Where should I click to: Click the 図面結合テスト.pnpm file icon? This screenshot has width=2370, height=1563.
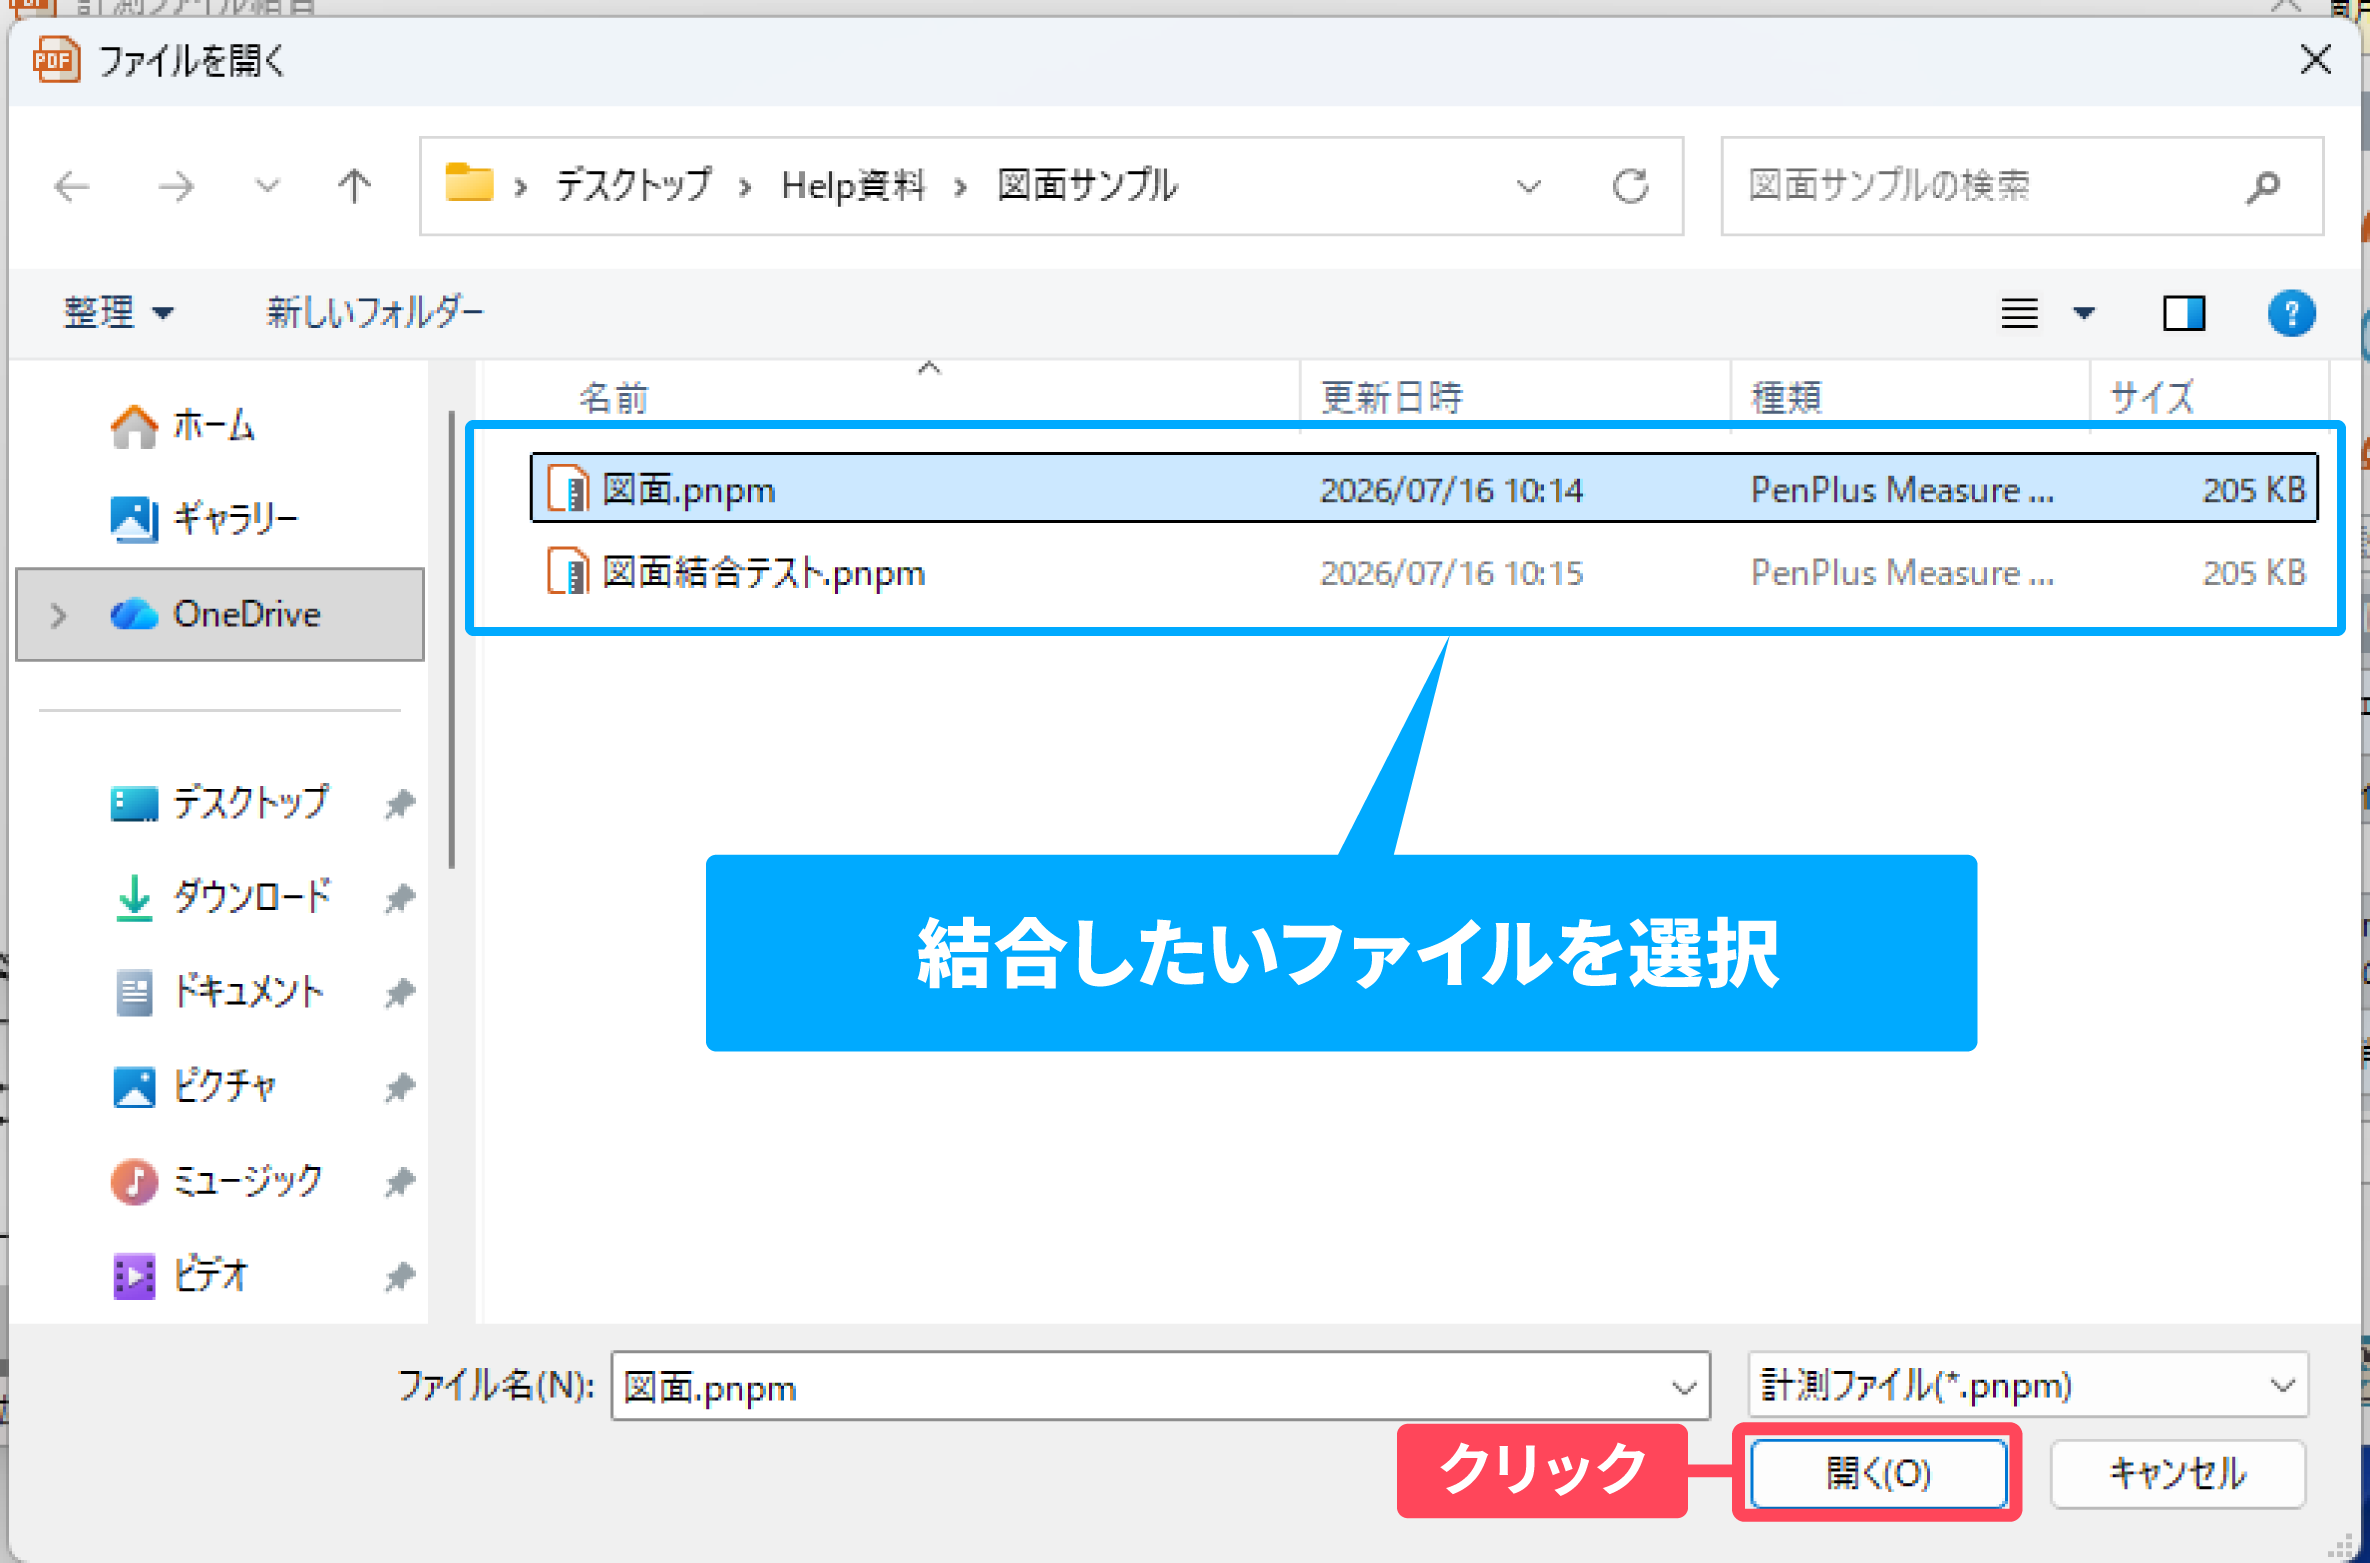568,573
